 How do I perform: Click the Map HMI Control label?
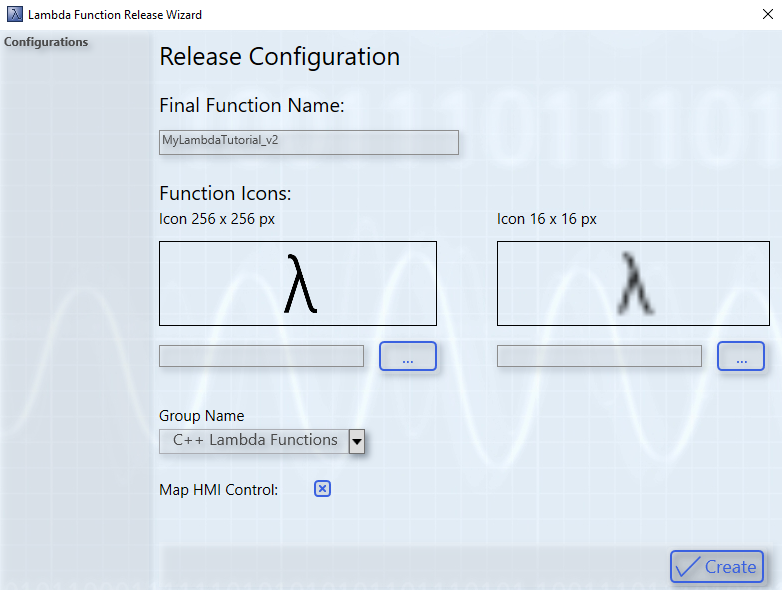tap(218, 490)
